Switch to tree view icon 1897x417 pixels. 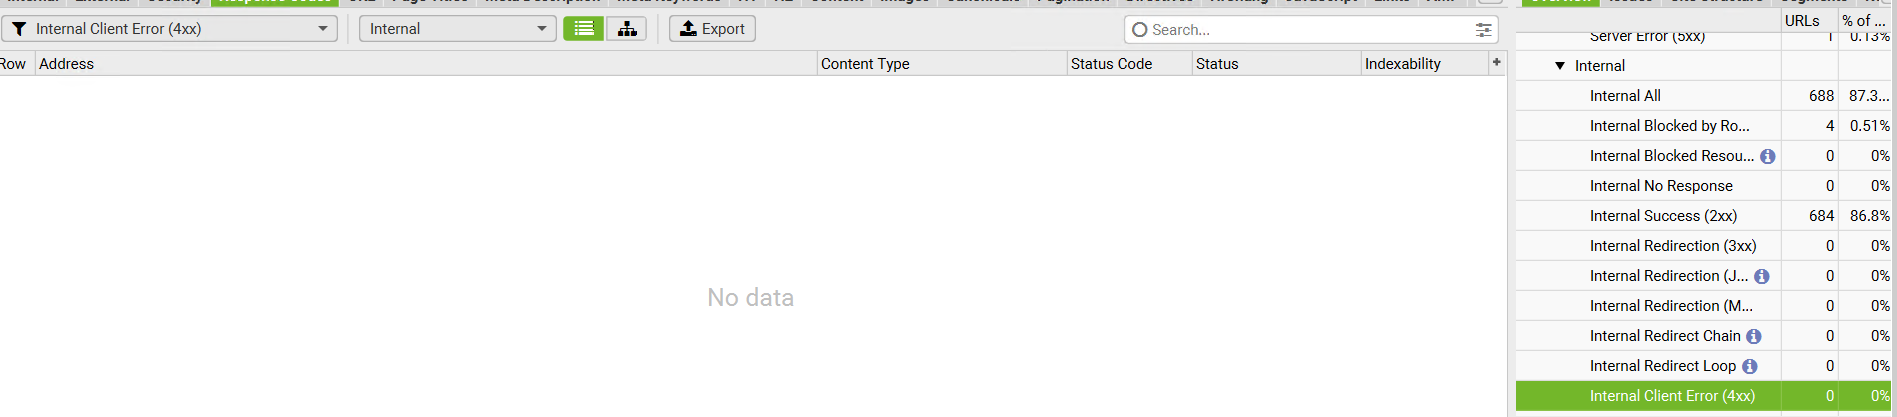click(x=626, y=28)
